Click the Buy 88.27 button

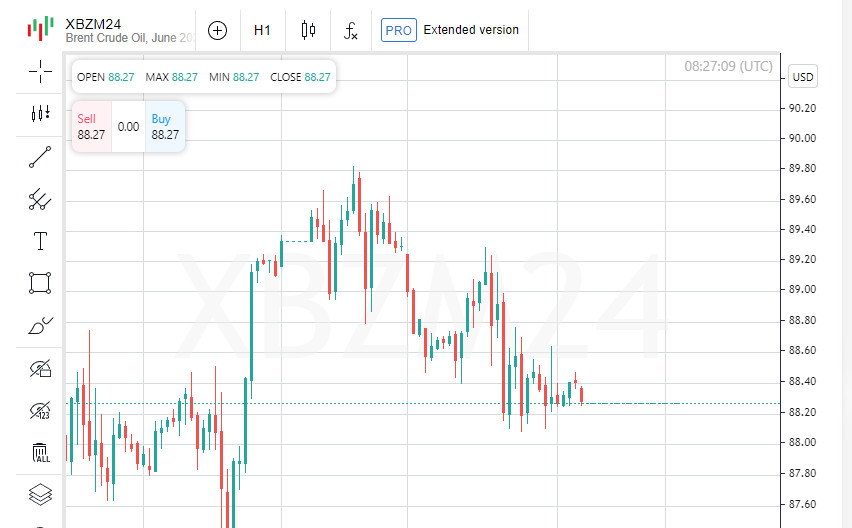click(x=165, y=127)
